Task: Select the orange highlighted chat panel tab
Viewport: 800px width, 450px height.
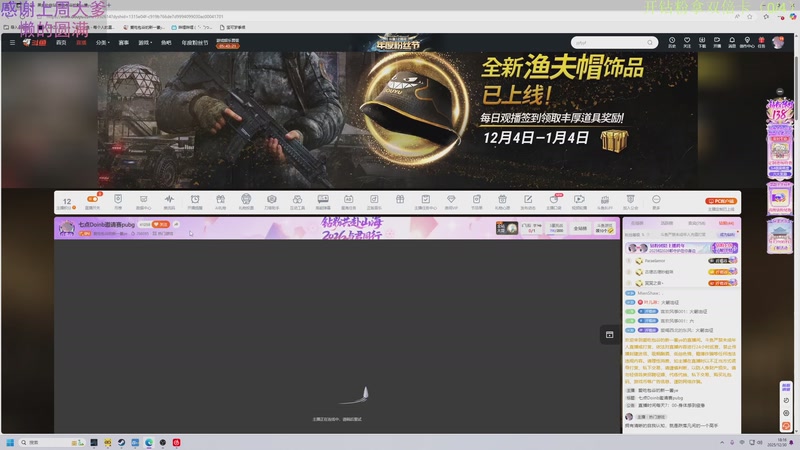Action: click(x=726, y=223)
